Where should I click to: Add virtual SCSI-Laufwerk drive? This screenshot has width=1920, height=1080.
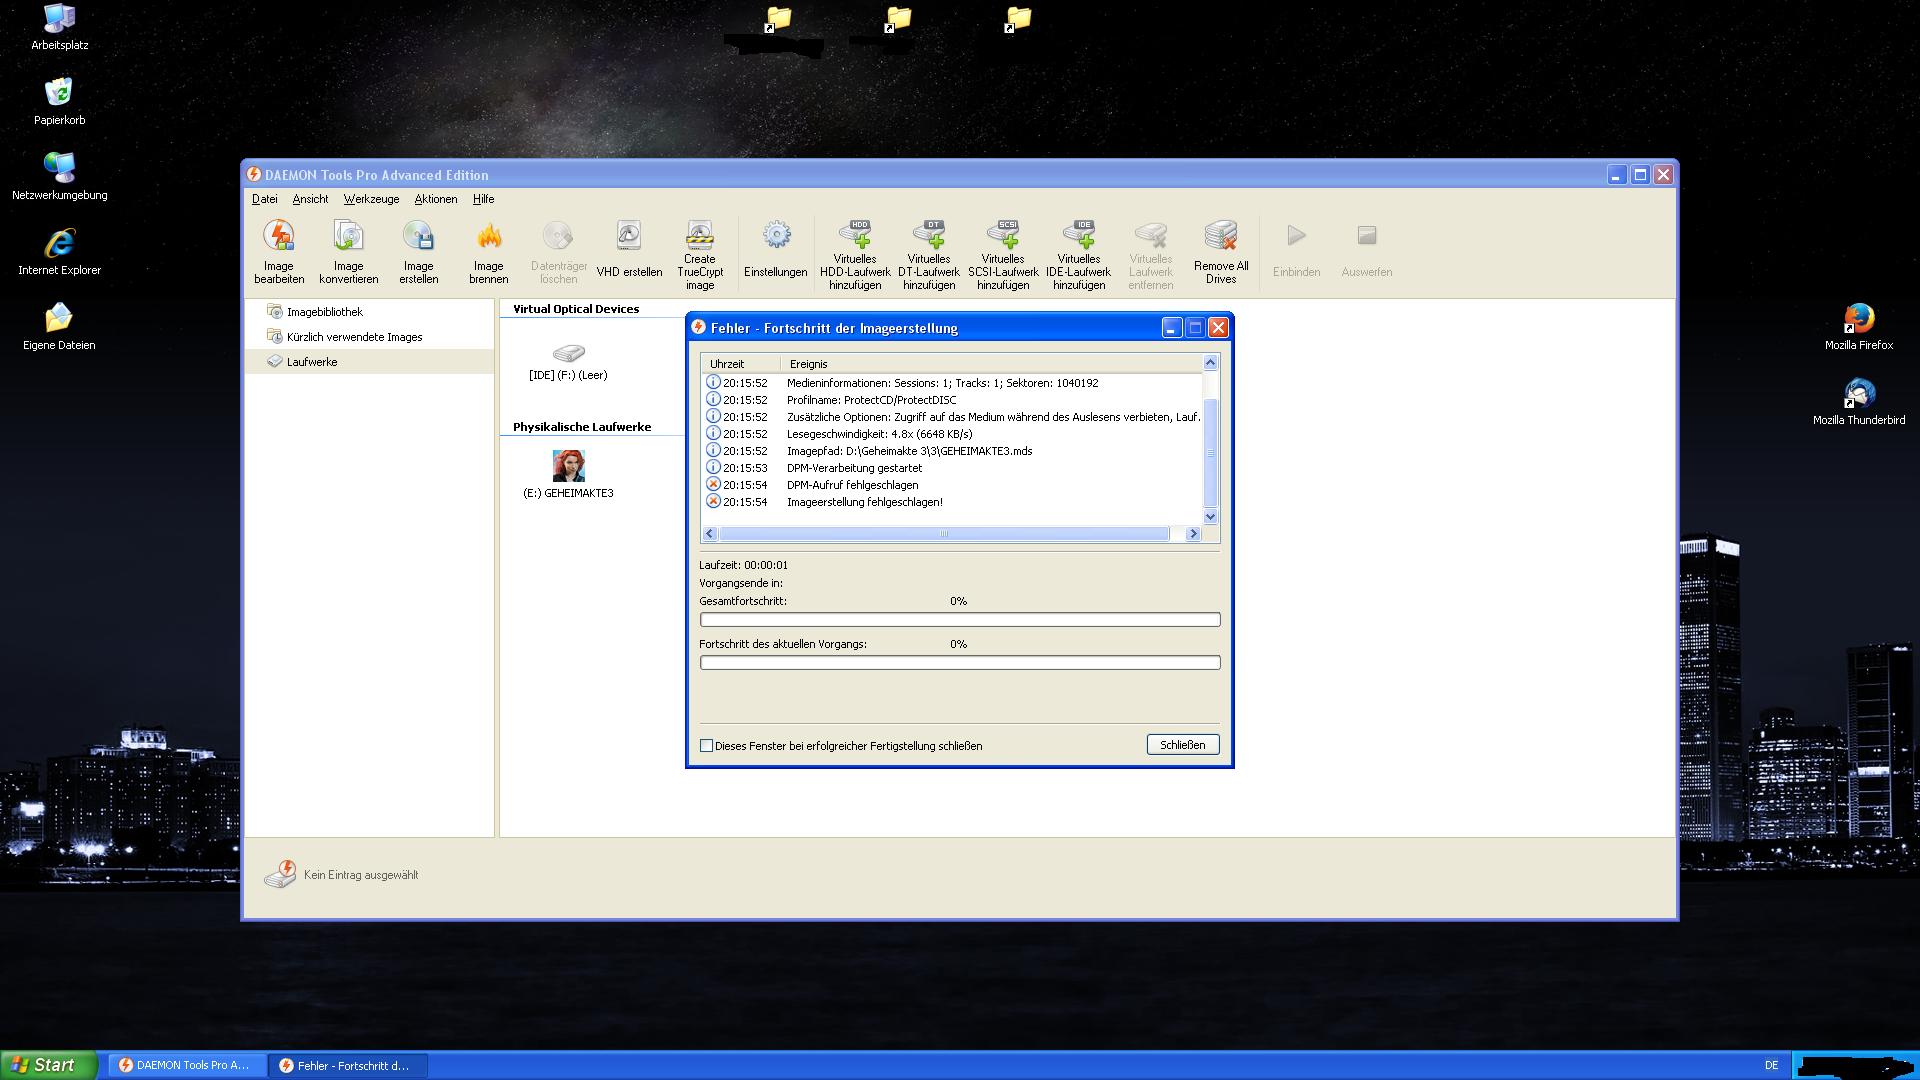coord(1003,237)
